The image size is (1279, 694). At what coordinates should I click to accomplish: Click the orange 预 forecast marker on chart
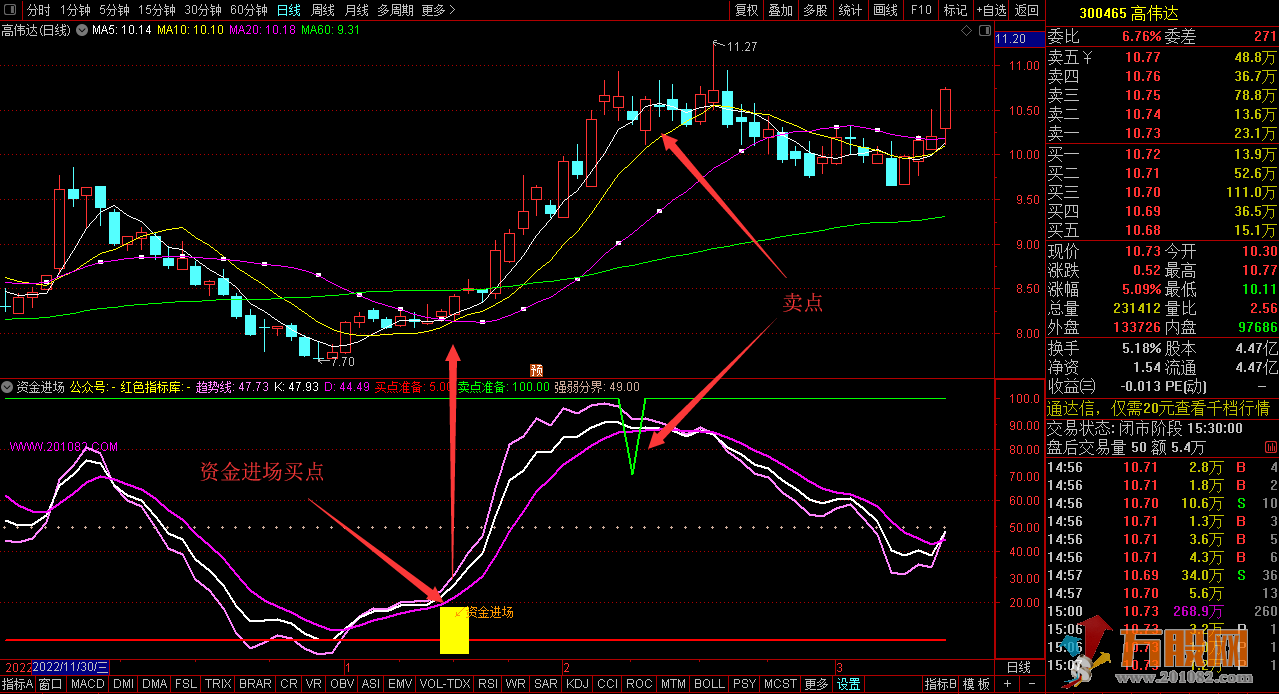tap(536, 369)
